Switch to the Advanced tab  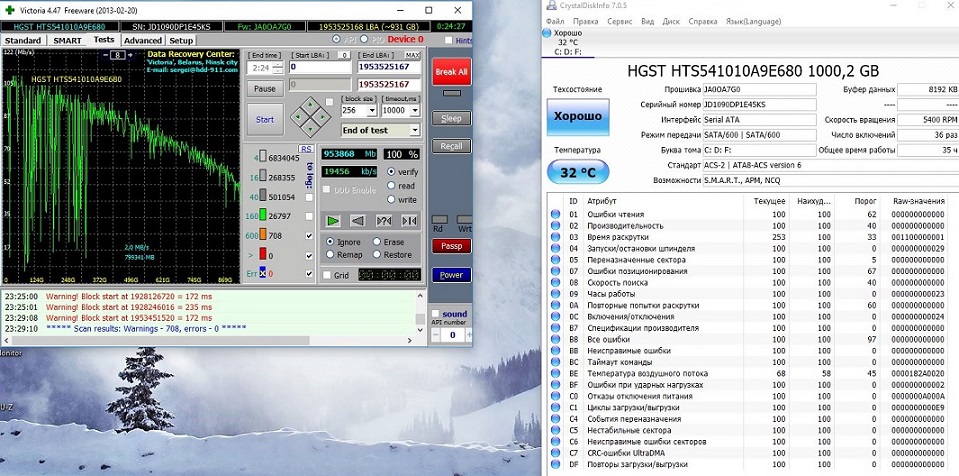coord(143,40)
